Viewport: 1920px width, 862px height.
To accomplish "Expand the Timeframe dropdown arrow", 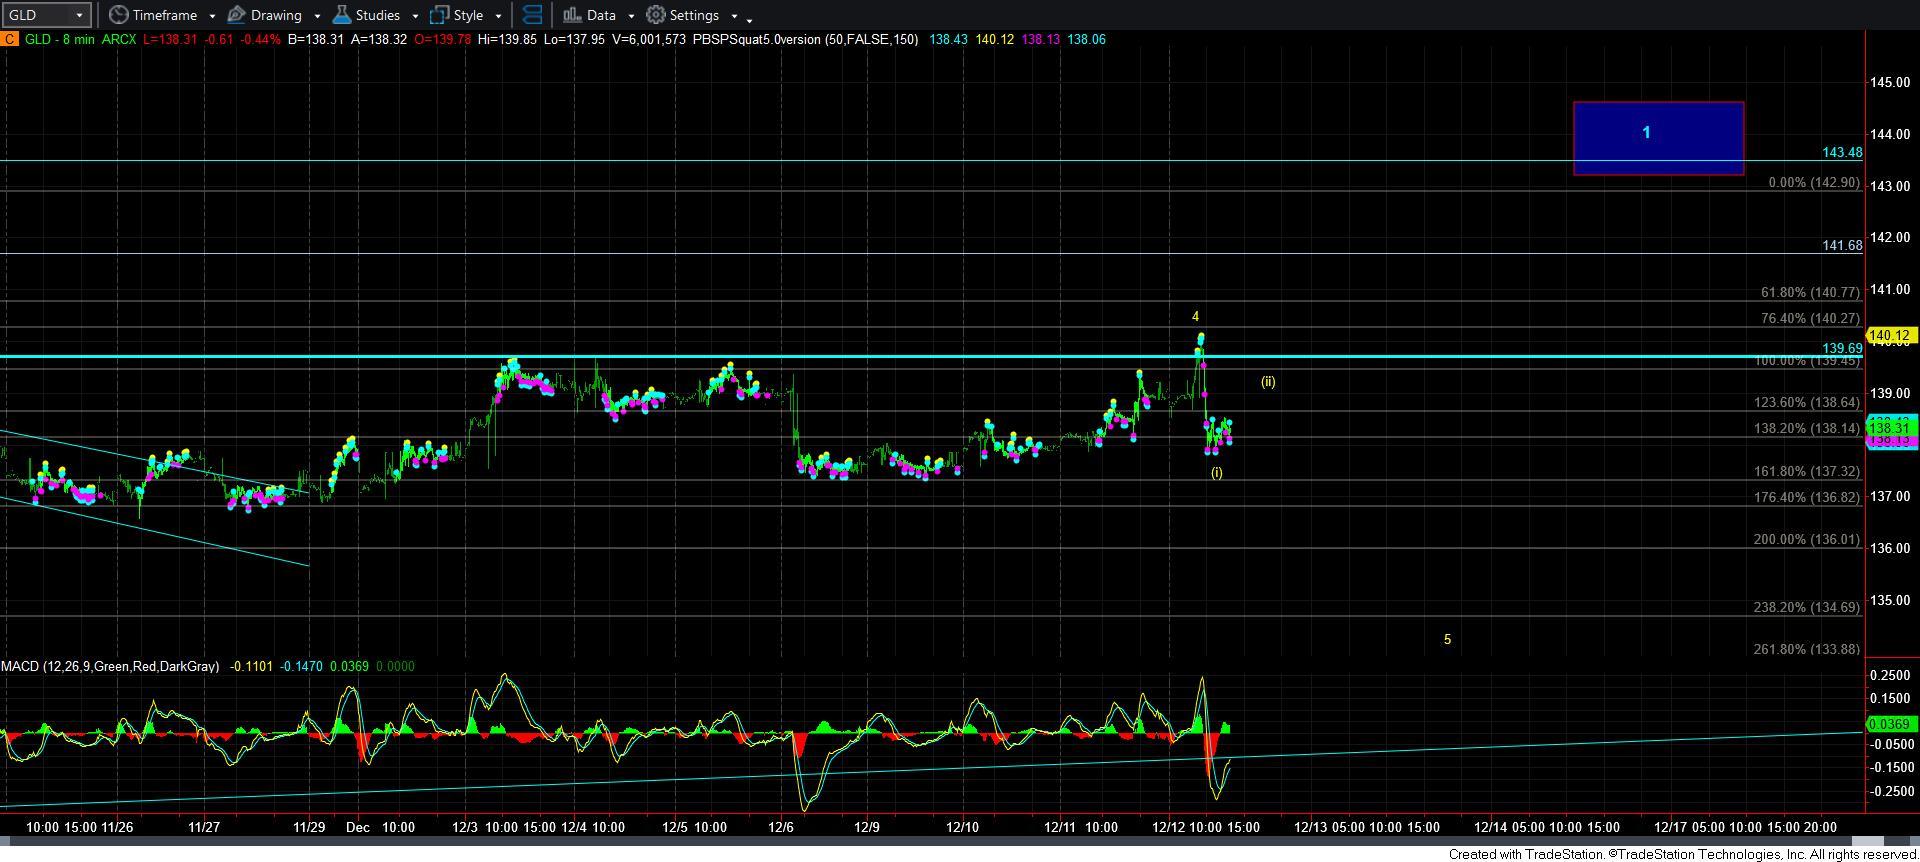I will (x=212, y=16).
